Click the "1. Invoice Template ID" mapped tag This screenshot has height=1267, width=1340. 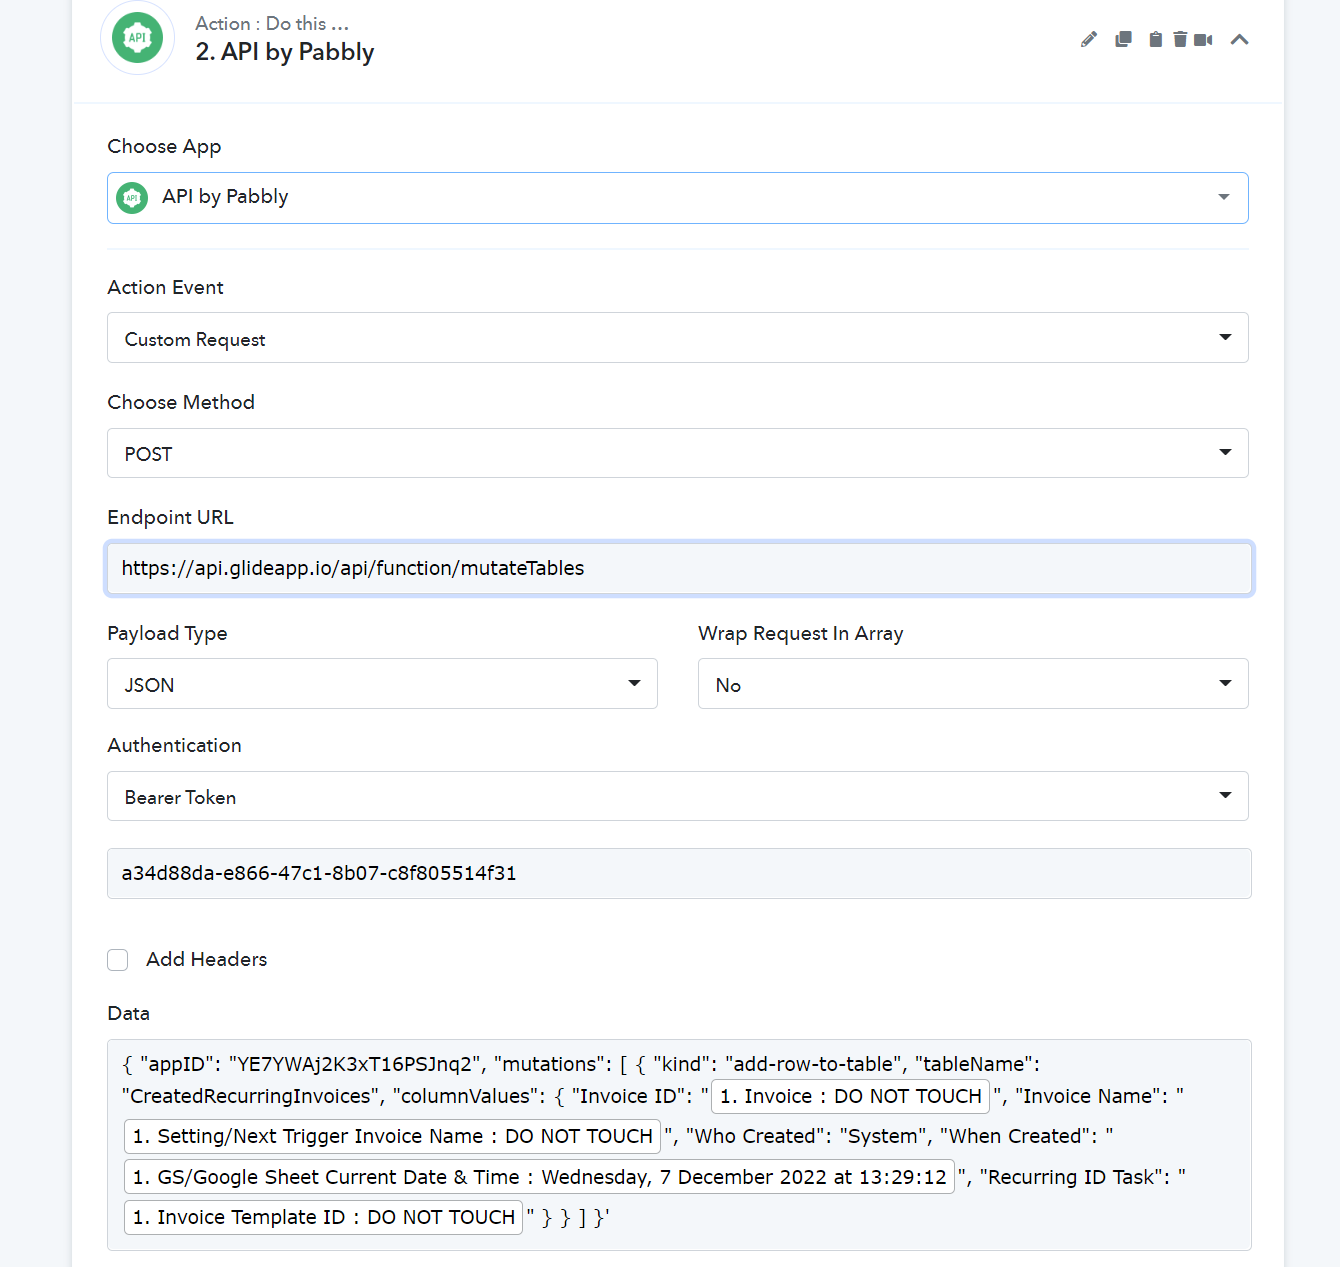(323, 1217)
